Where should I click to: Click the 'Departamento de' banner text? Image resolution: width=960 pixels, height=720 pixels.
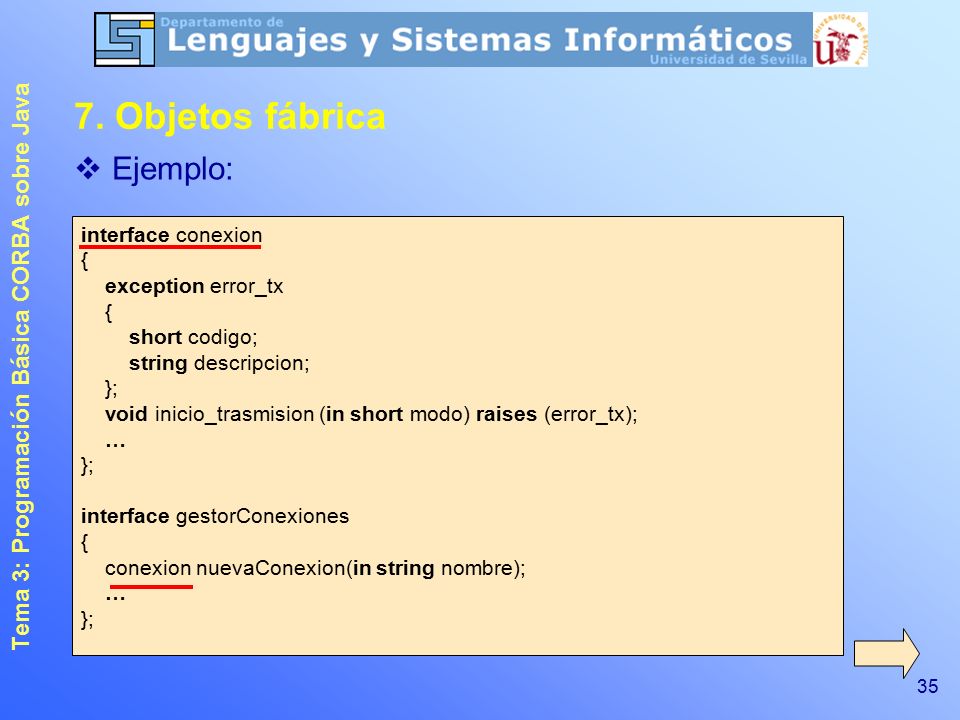pyautogui.click(x=222, y=22)
